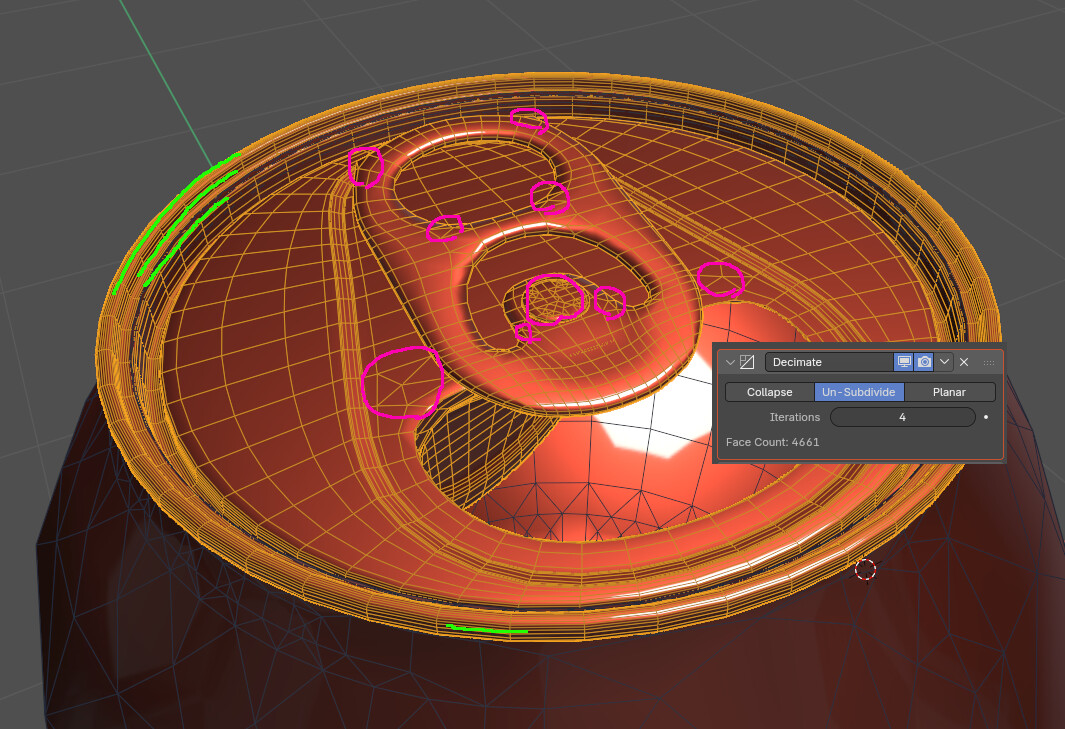The height and width of the screenshot is (729, 1065).
Task: Select the Planar decimate mode
Action: click(x=950, y=392)
